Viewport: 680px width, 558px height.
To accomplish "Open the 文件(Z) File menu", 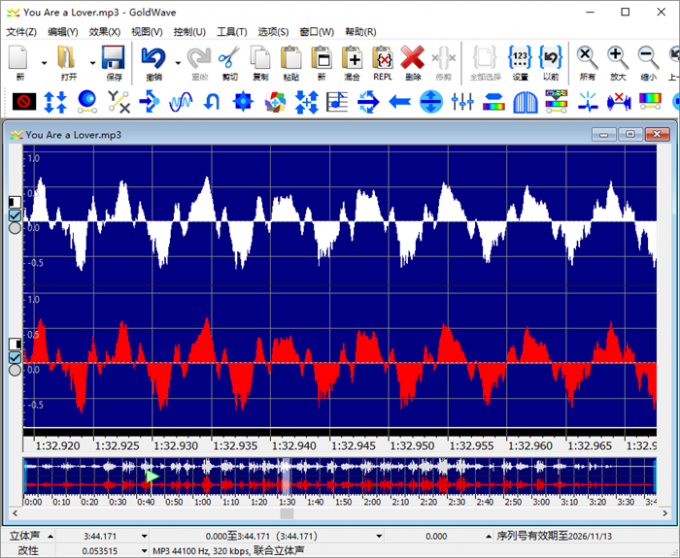I will [x=21, y=32].
